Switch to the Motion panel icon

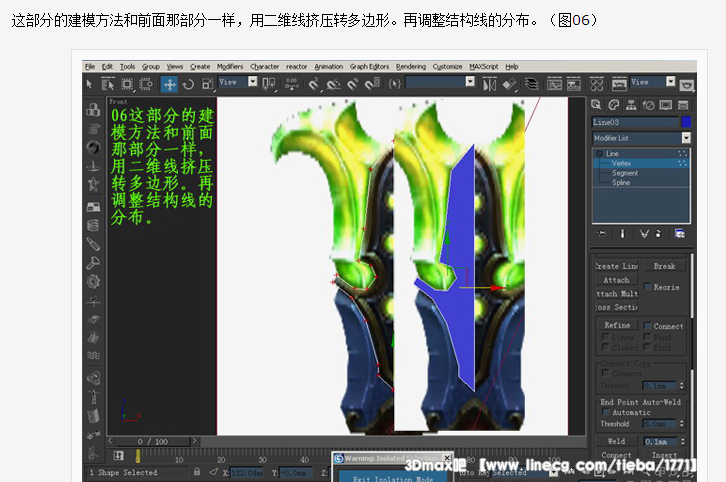tap(649, 105)
